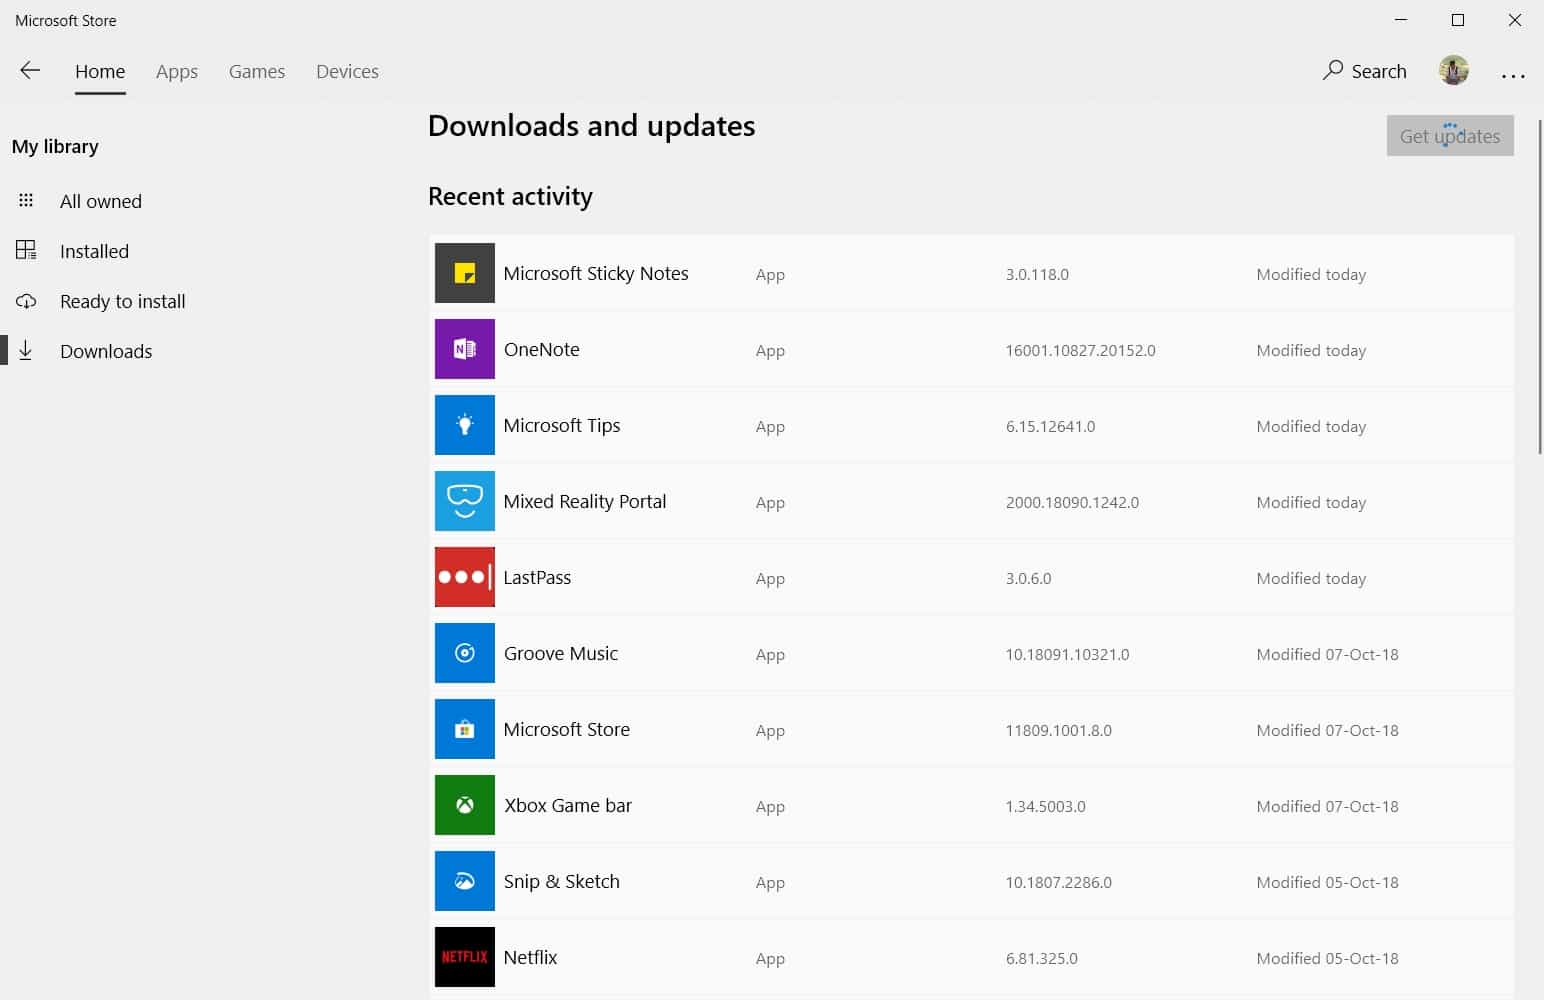Click version 6.15.12641.0 of Microsoft Tips
This screenshot has width=1544, height=1000.
point(1050,426)
